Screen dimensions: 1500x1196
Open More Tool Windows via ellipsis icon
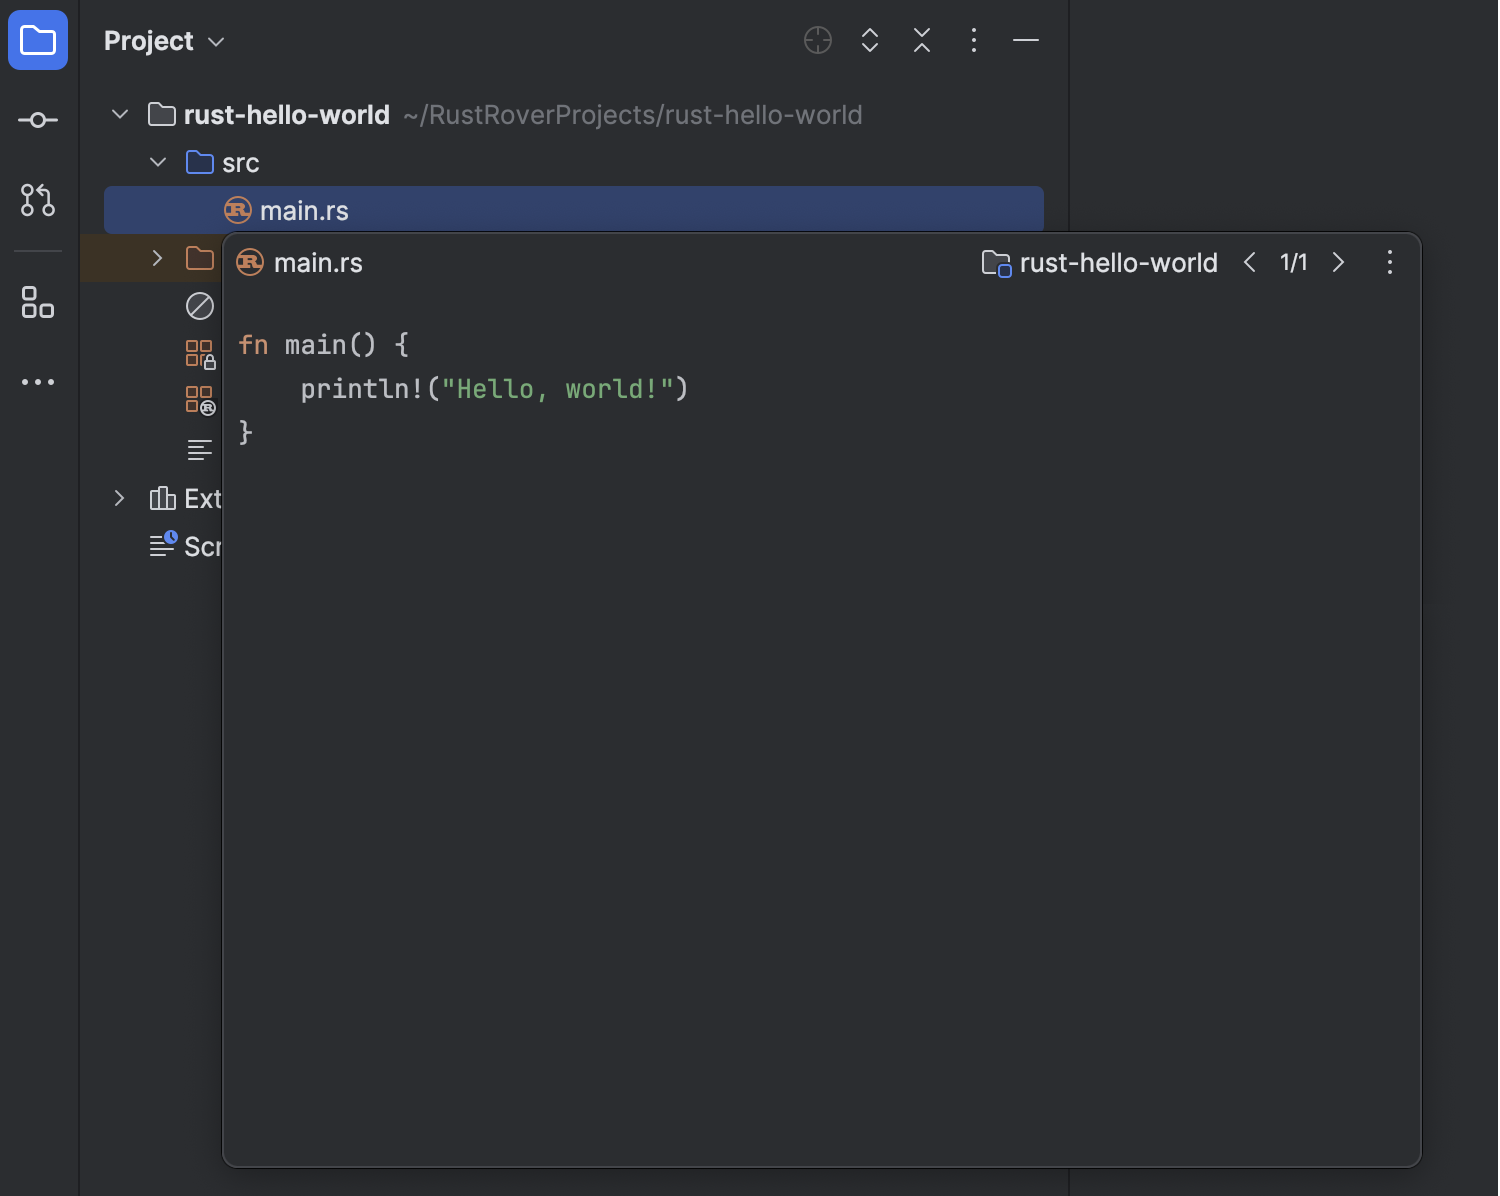tap(37, 381)
